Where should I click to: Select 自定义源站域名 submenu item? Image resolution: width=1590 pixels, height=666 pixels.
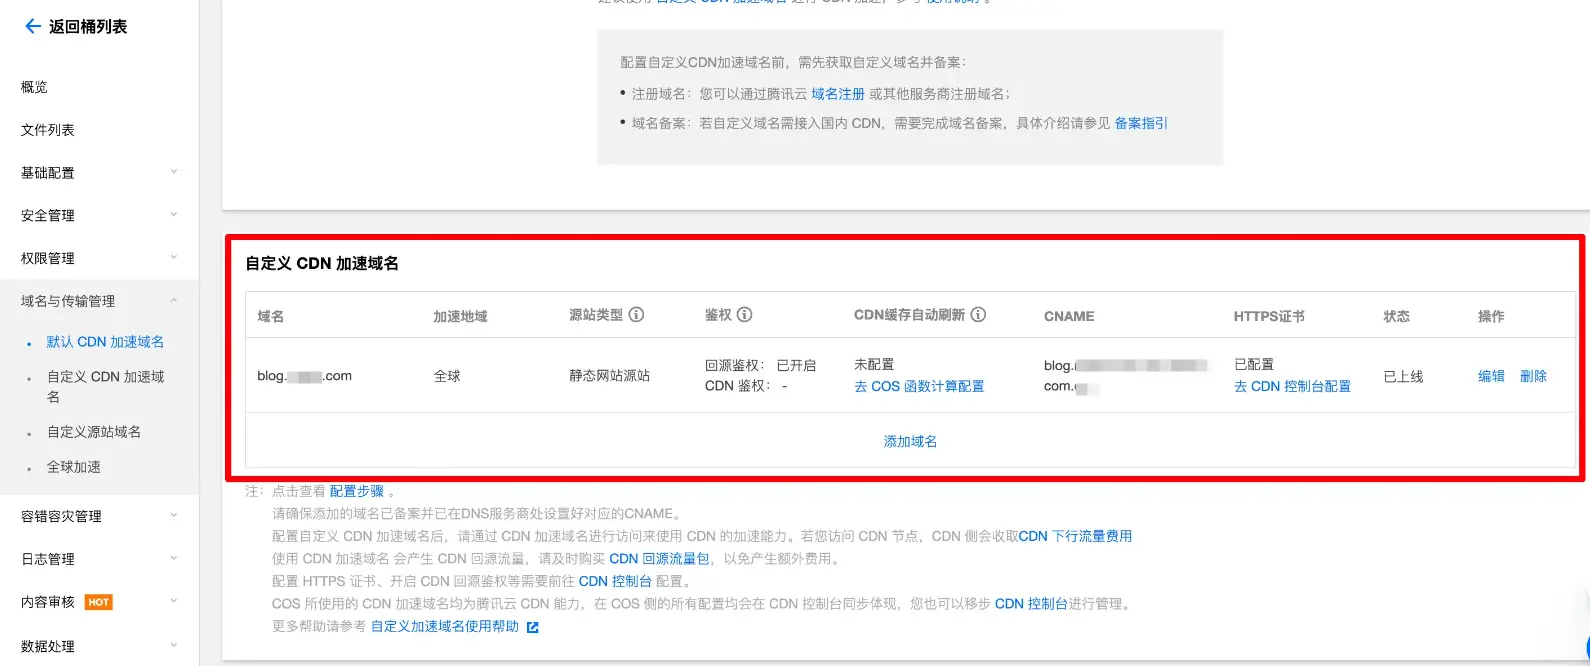[x=94, y=432]
